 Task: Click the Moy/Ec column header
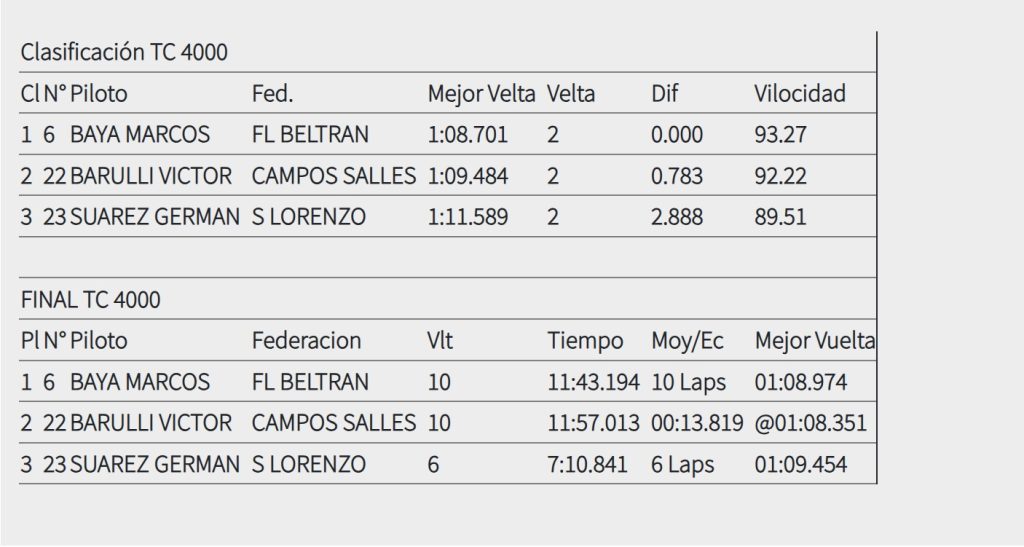[687, 341]
